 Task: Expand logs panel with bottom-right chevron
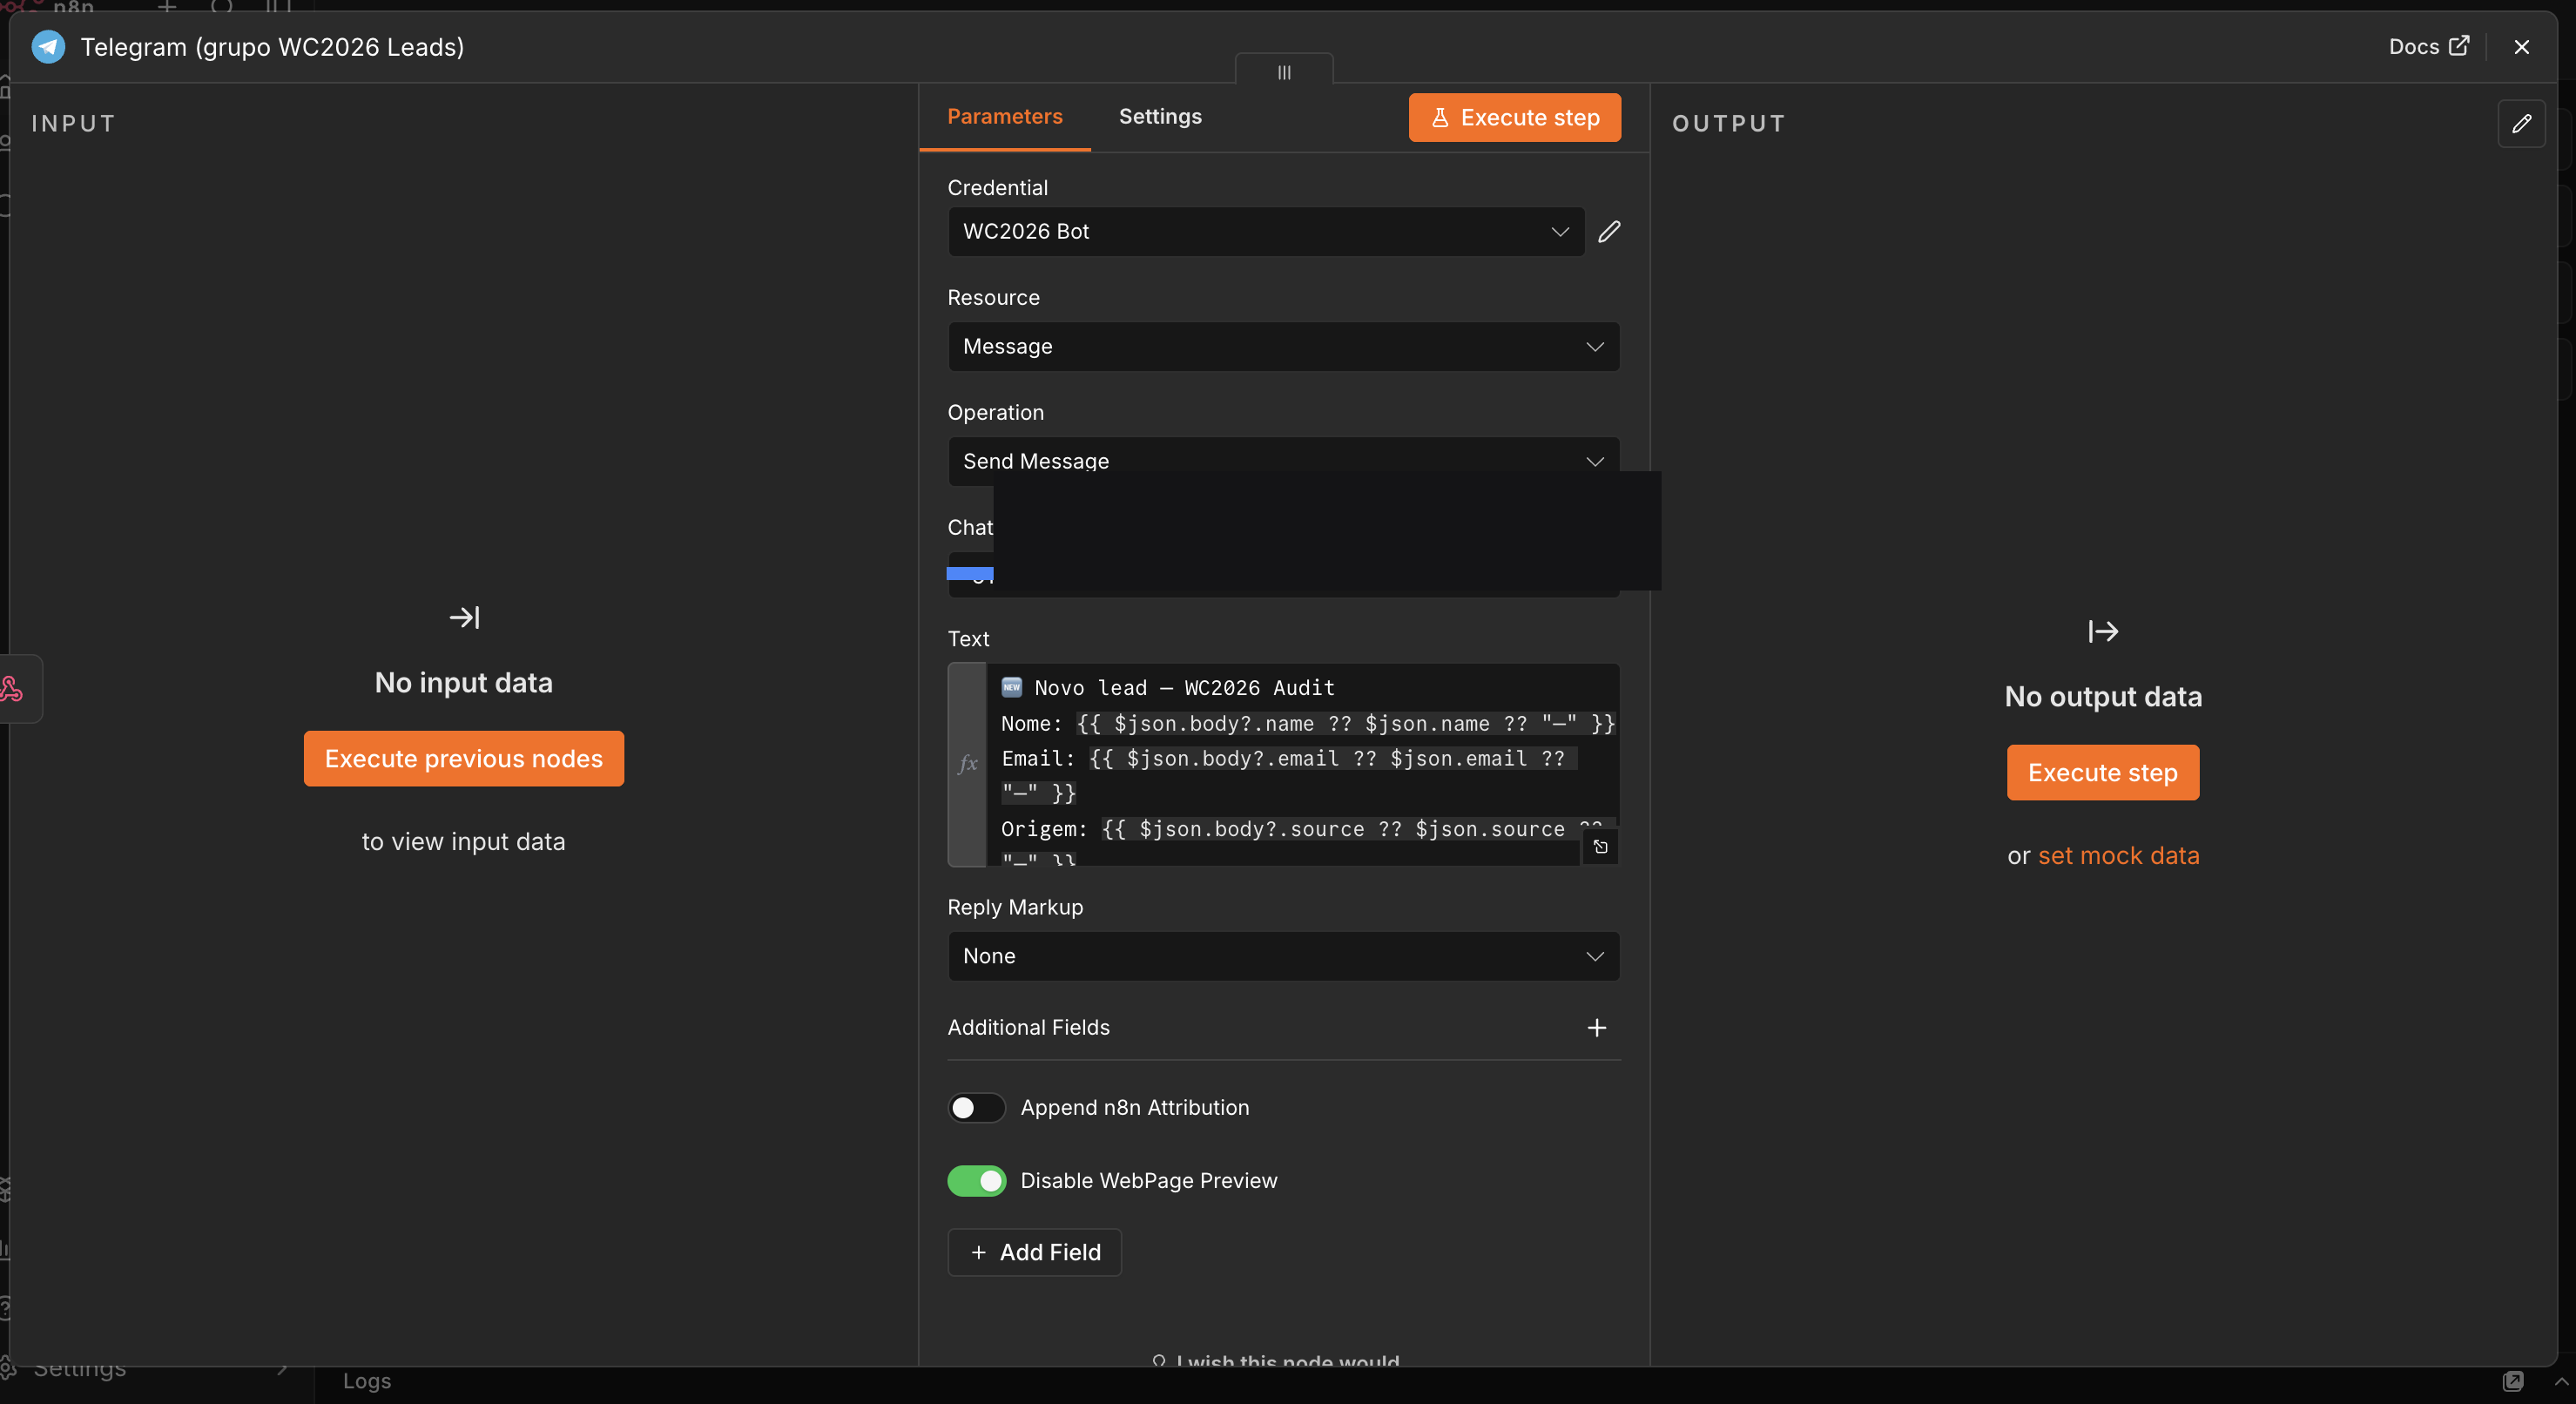[x=2560, y=1381]
